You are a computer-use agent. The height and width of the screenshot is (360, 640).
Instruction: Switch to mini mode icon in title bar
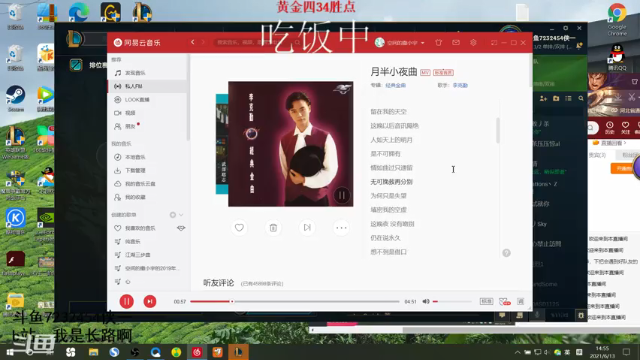tap(494, 42)
